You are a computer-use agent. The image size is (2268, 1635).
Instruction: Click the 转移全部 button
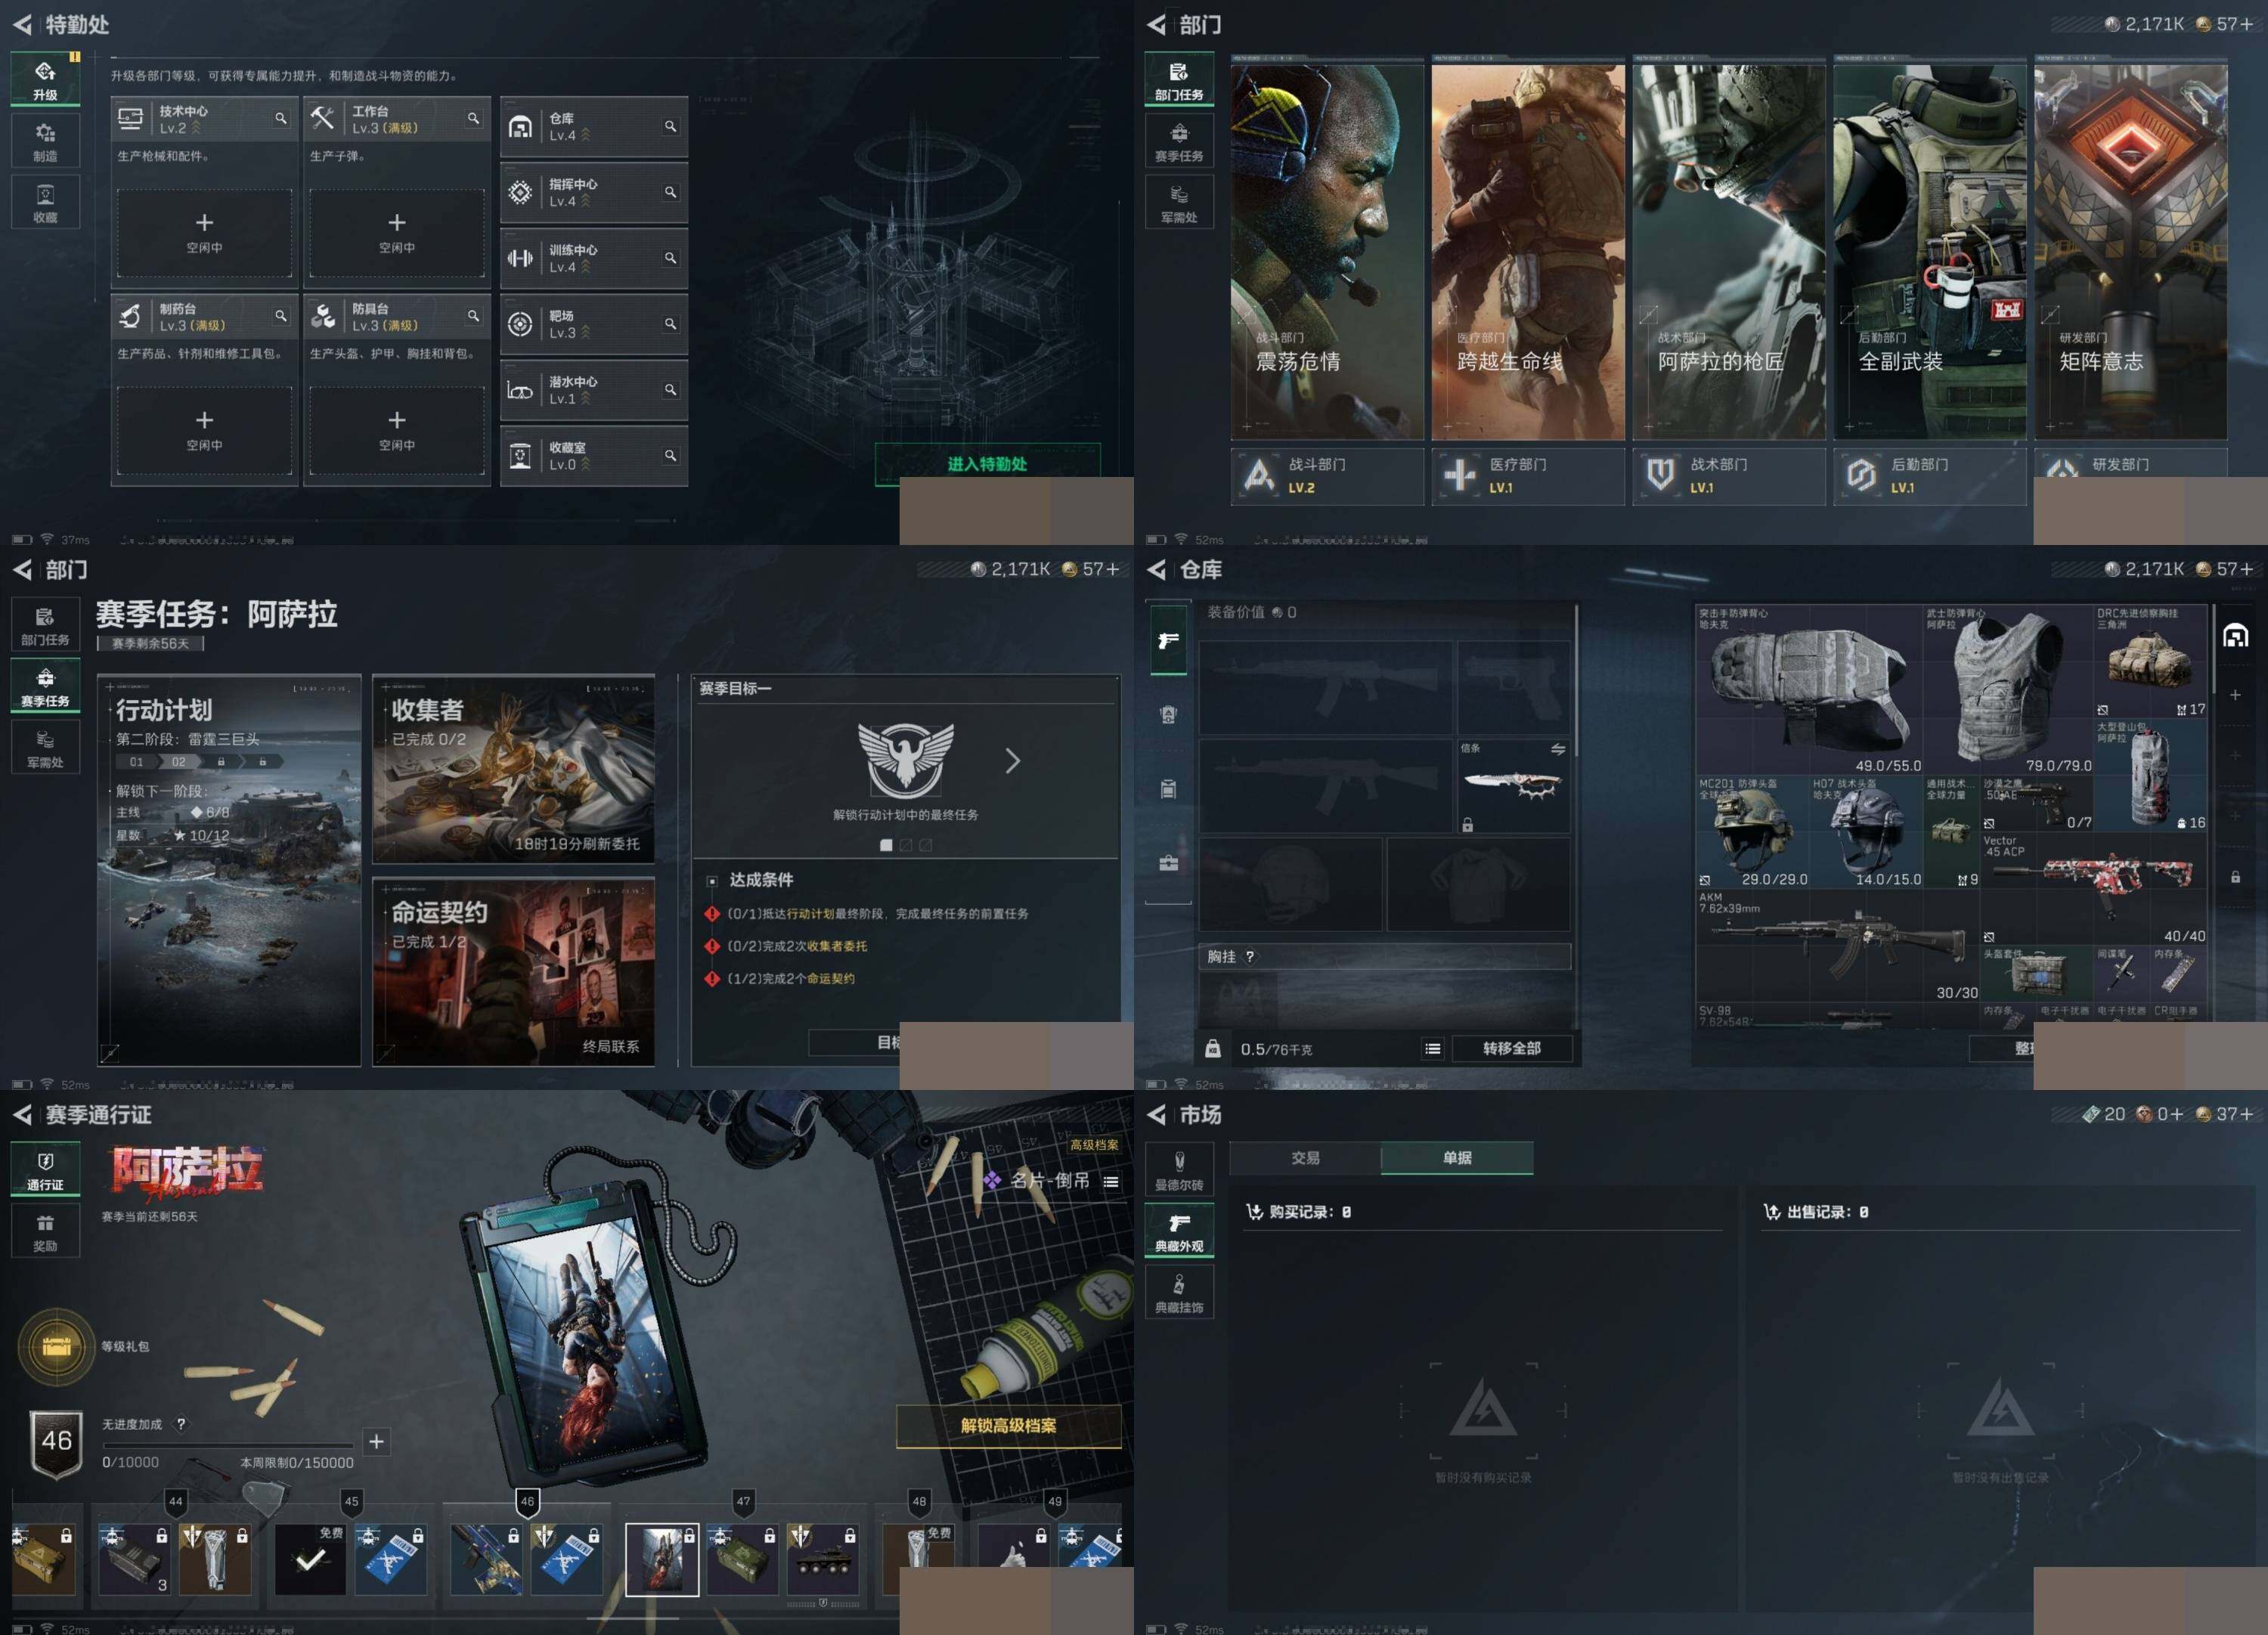point(1511,1048)
